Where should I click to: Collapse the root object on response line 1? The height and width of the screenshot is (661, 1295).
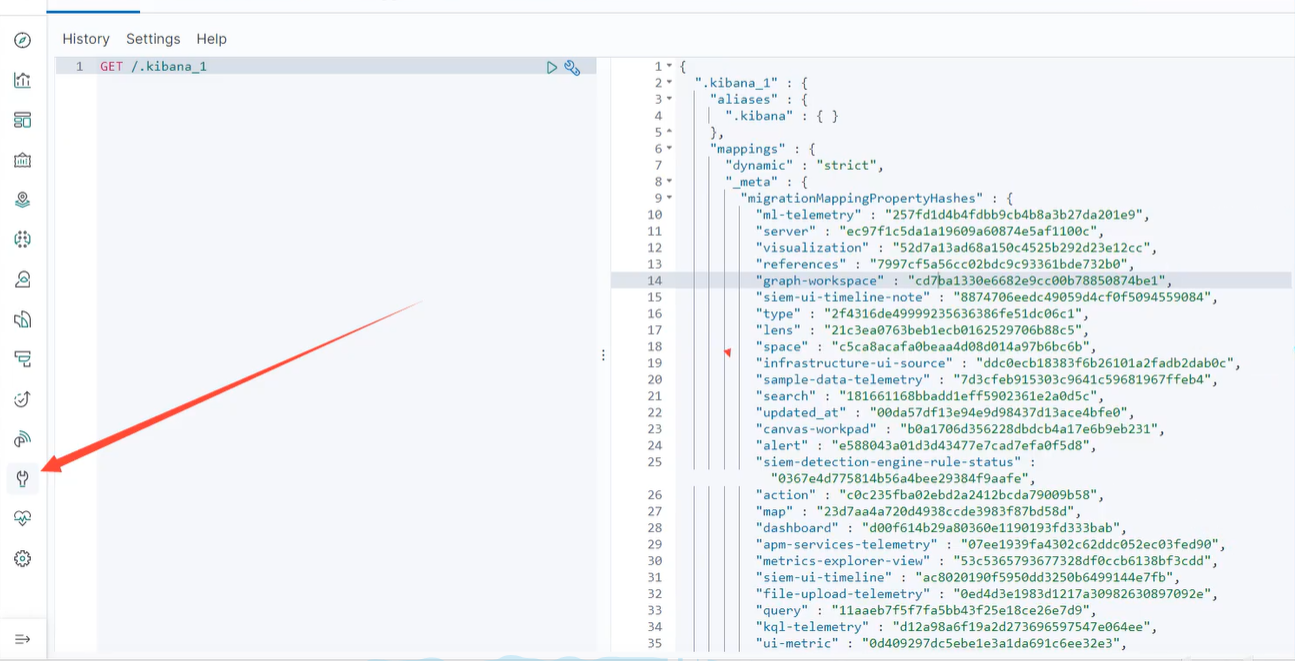pos(669,66)
